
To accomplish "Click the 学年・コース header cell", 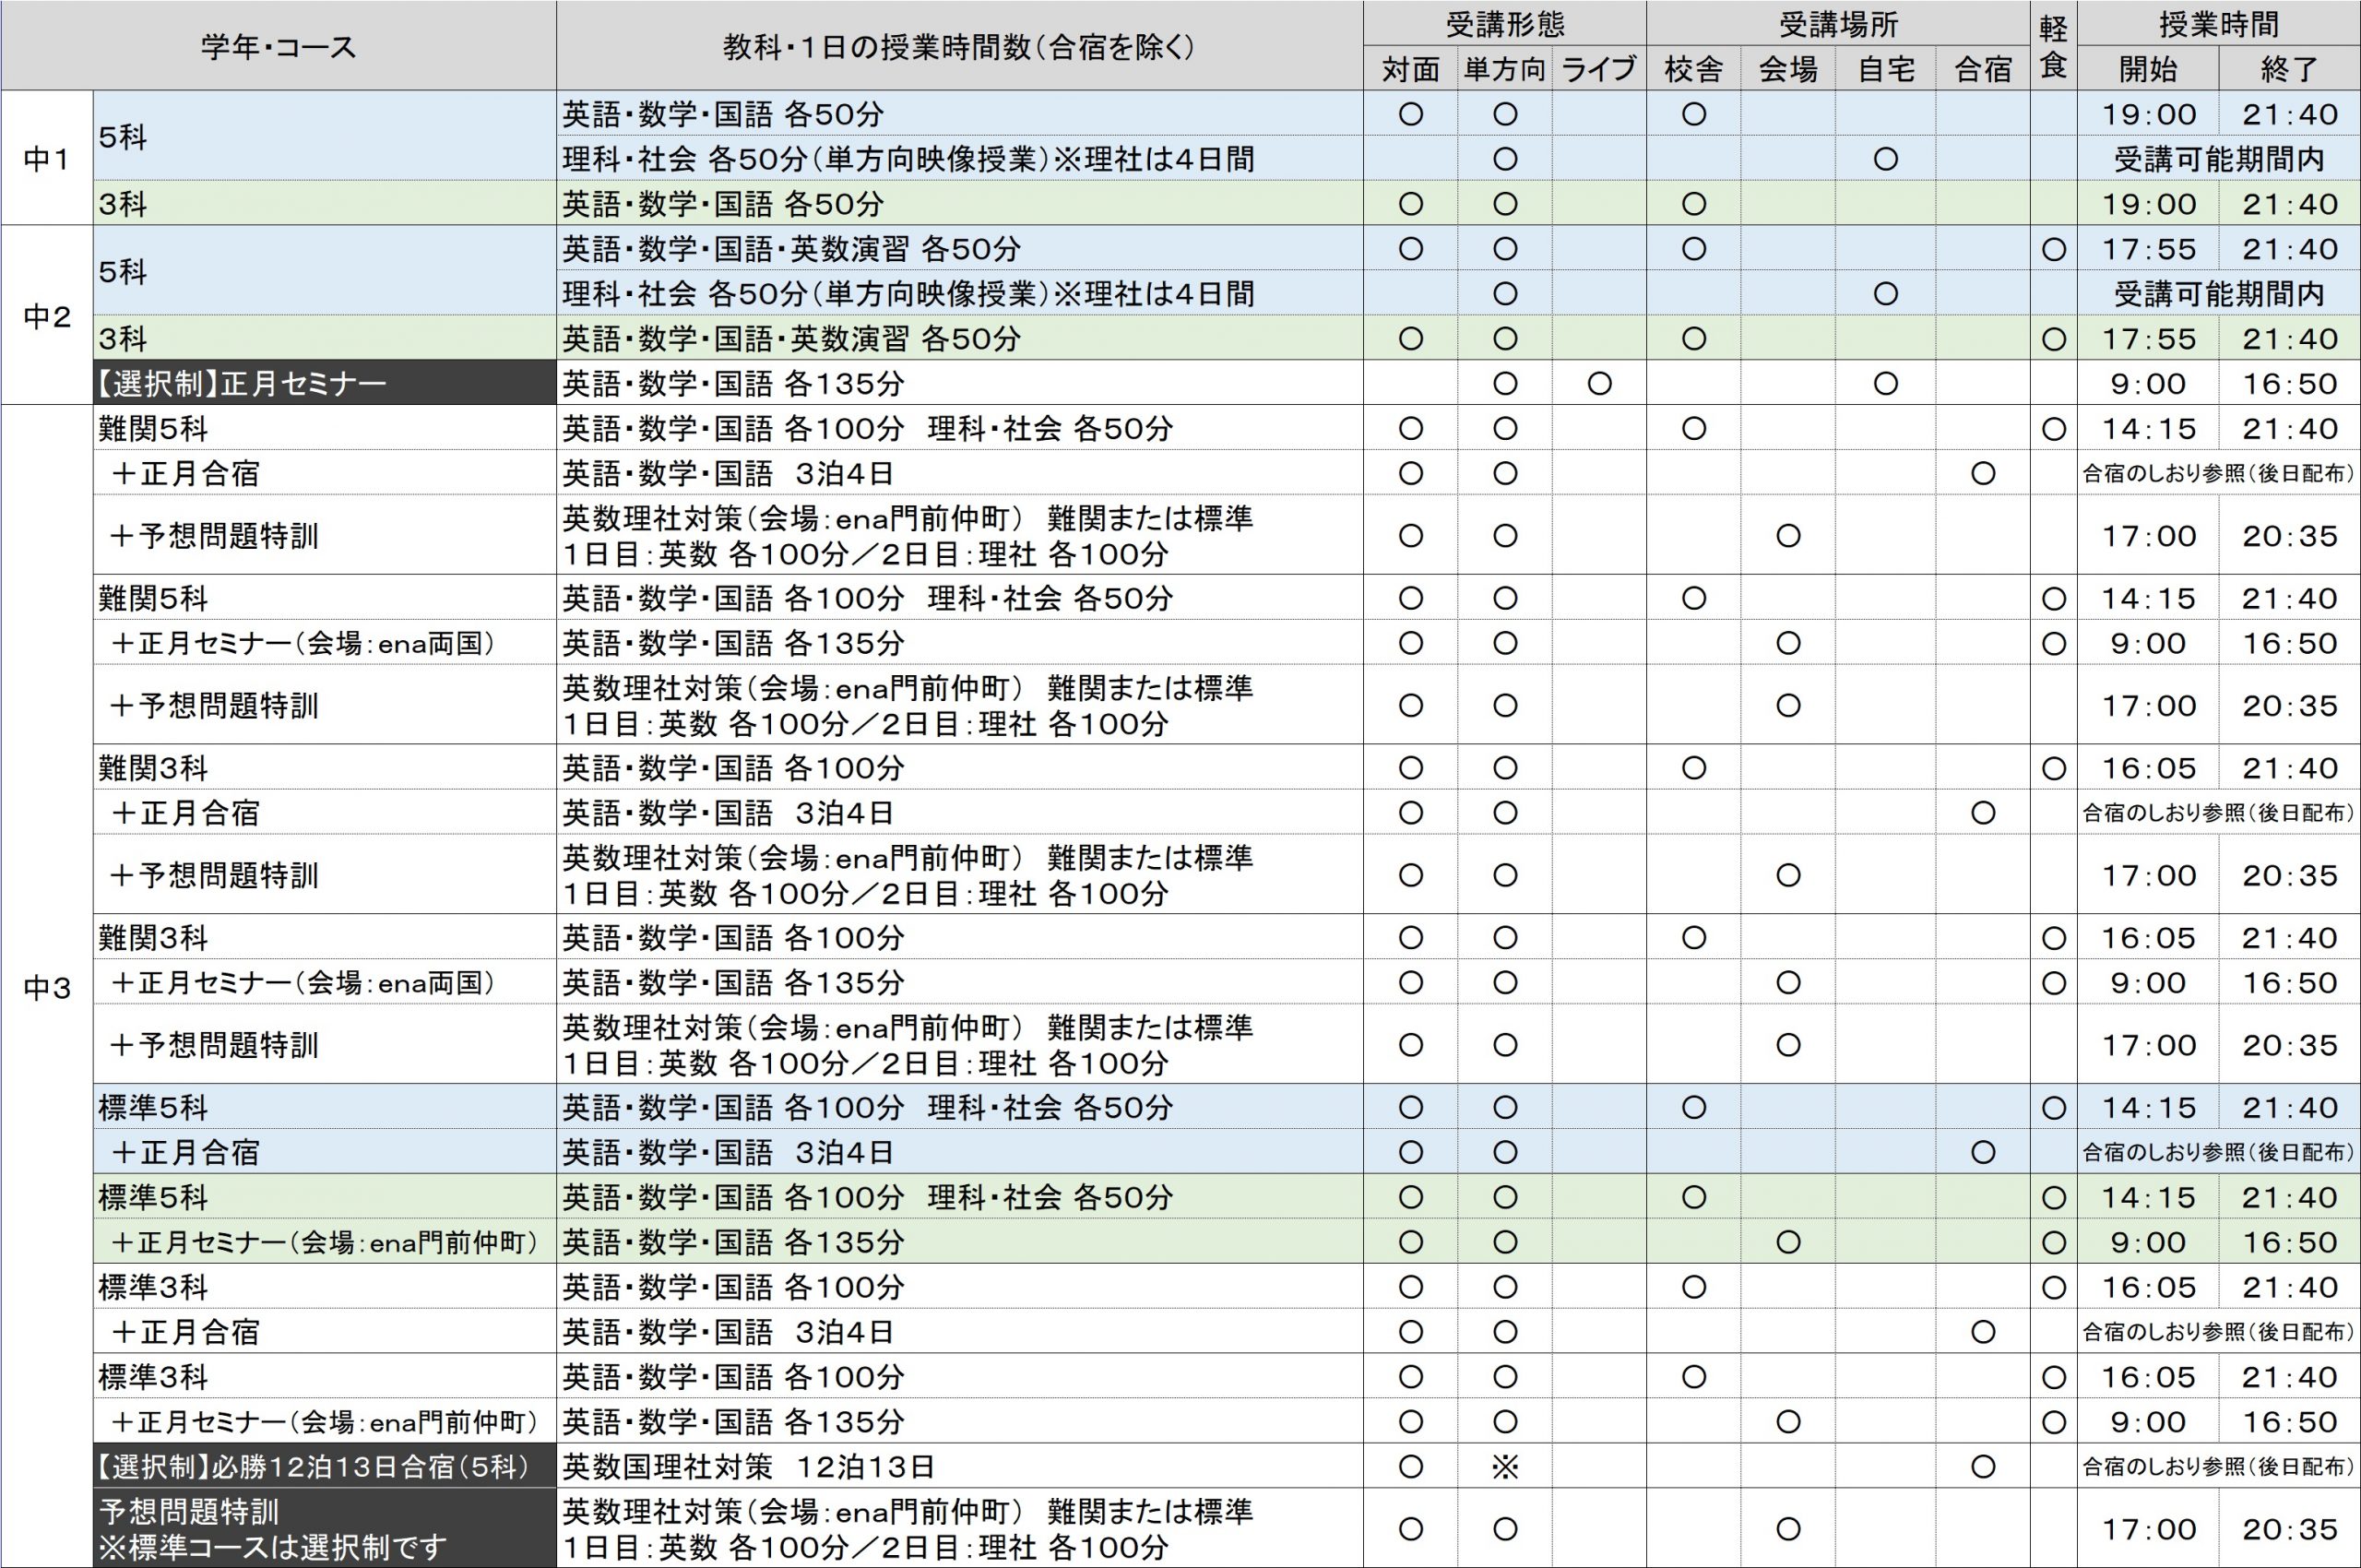I will pos(279,47).
